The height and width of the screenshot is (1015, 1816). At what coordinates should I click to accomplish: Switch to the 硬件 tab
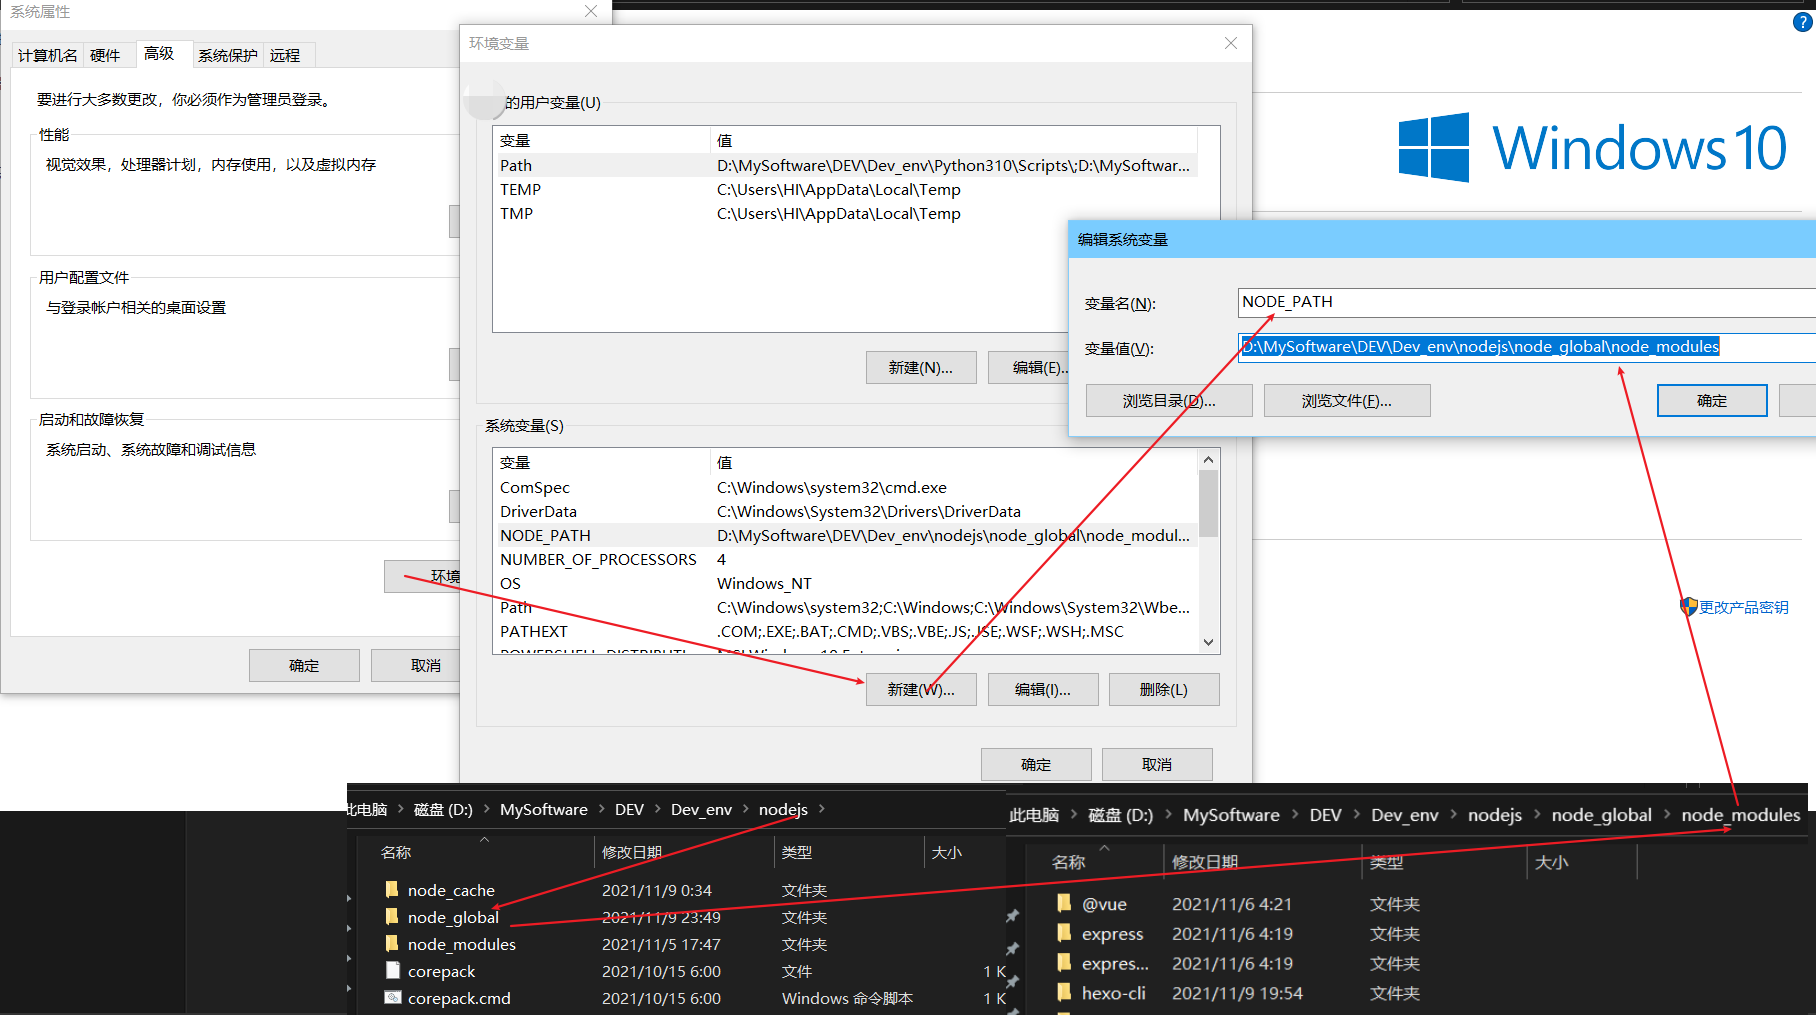(x=105, y=55)
